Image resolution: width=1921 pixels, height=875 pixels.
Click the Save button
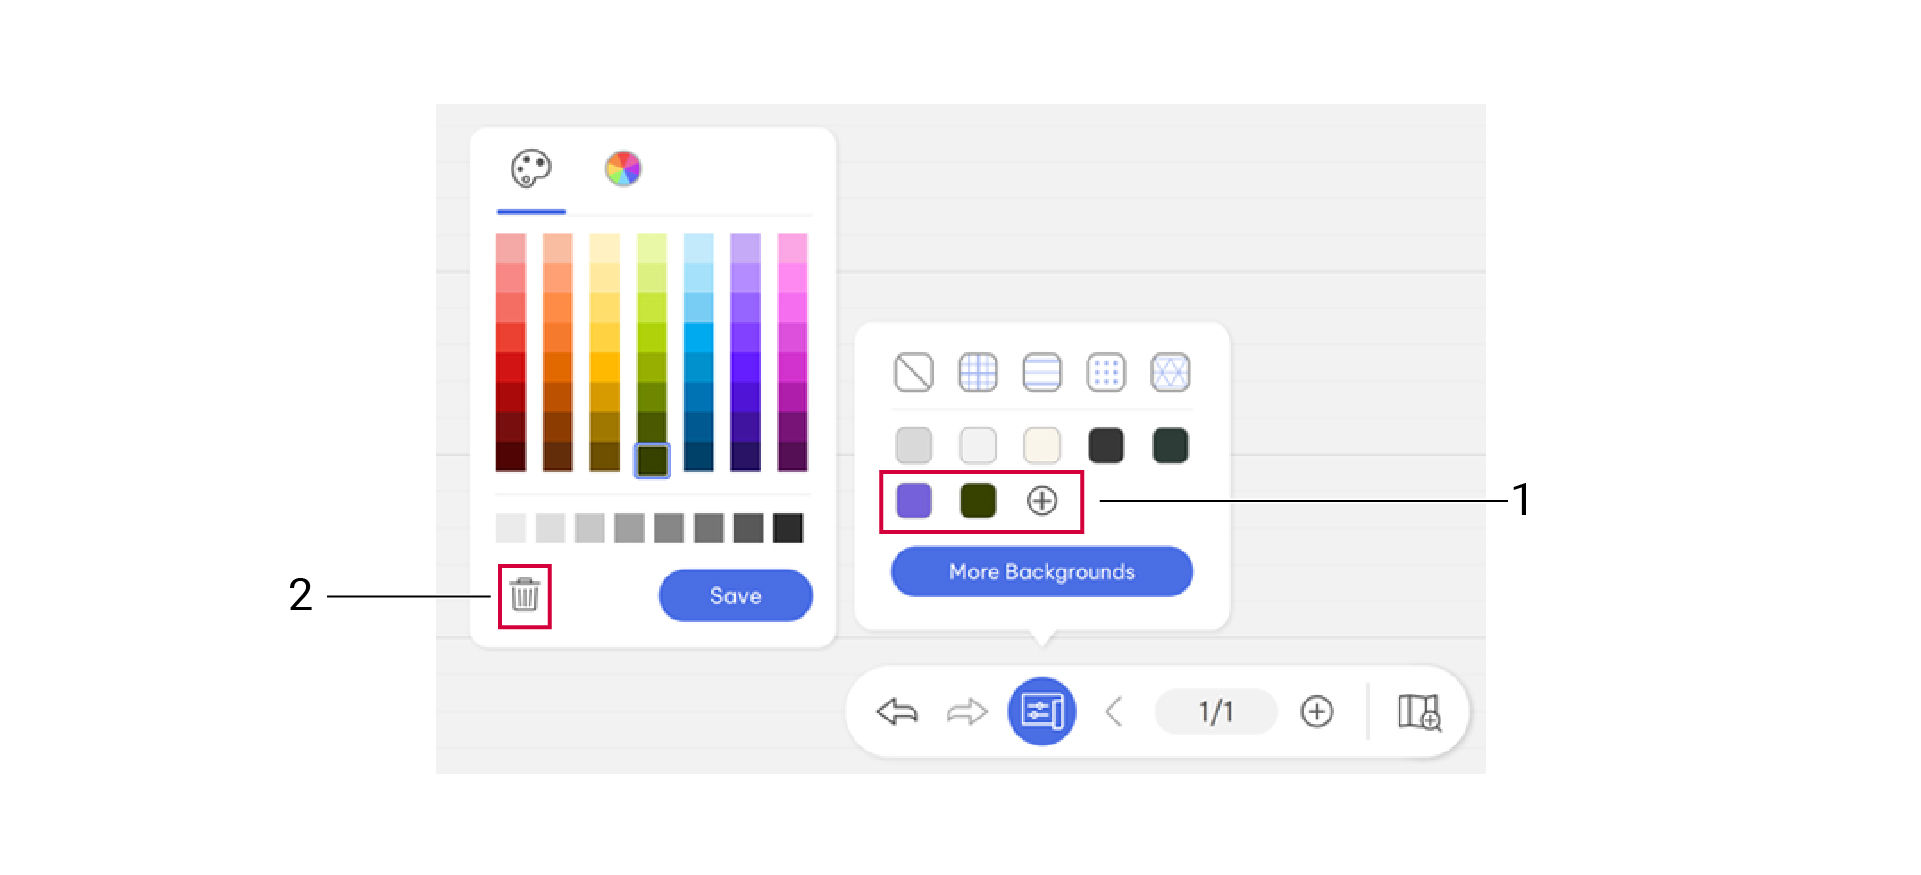pyautogui.click(x=735, y=595)
